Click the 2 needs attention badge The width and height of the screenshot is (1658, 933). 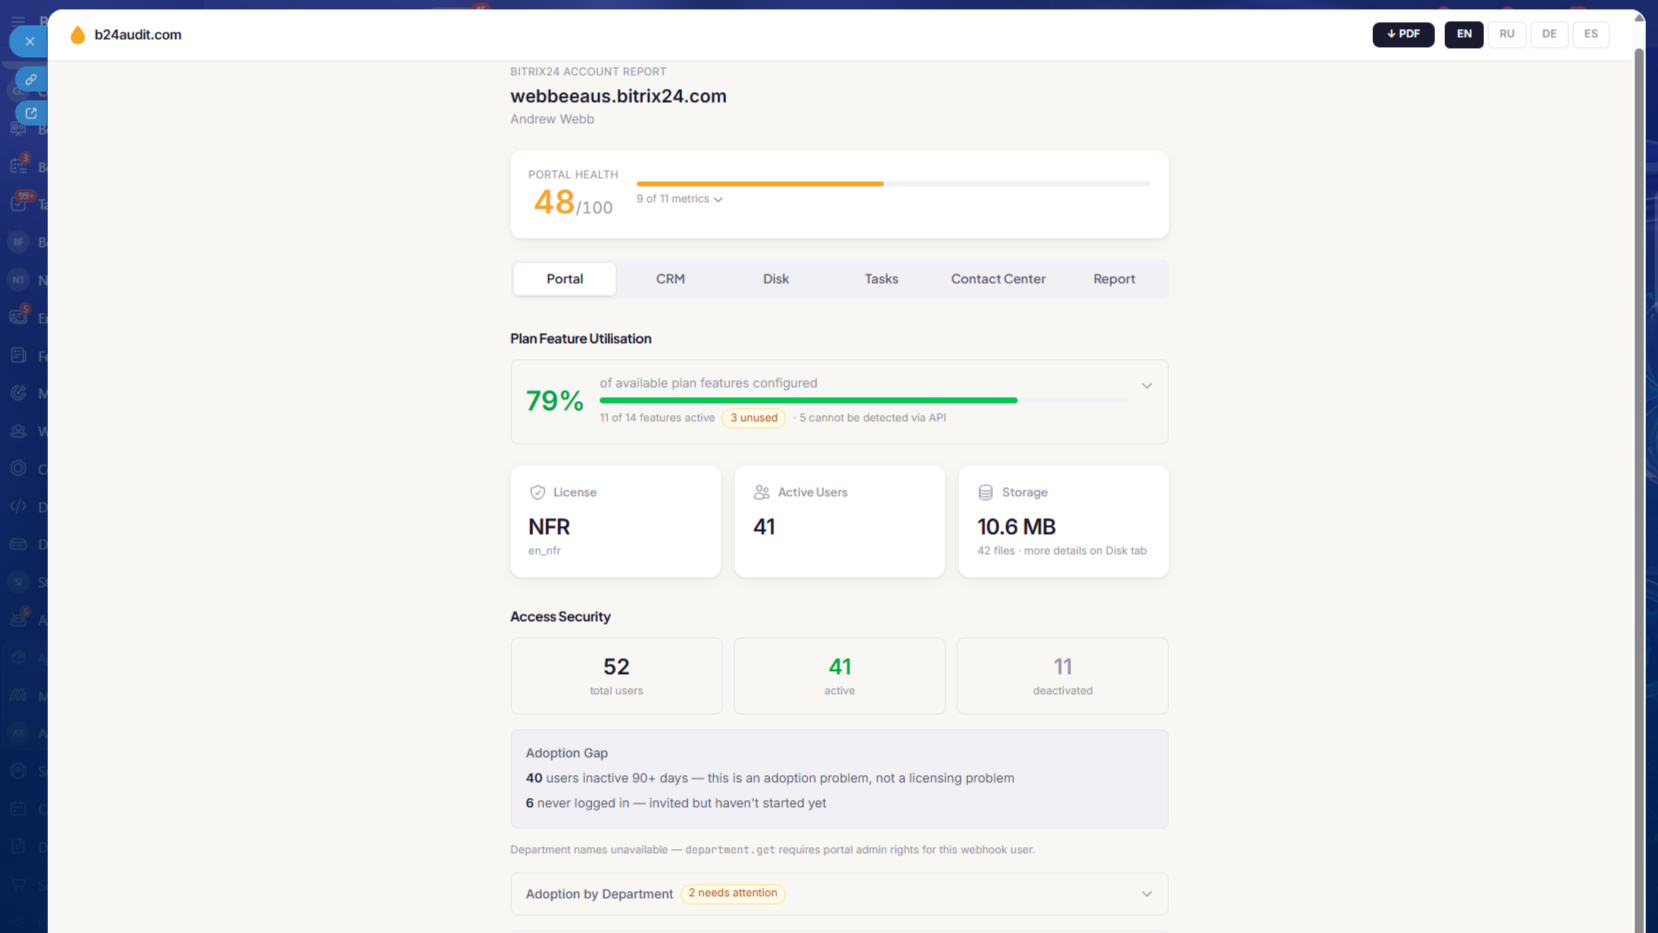click(x=733, y=893)
